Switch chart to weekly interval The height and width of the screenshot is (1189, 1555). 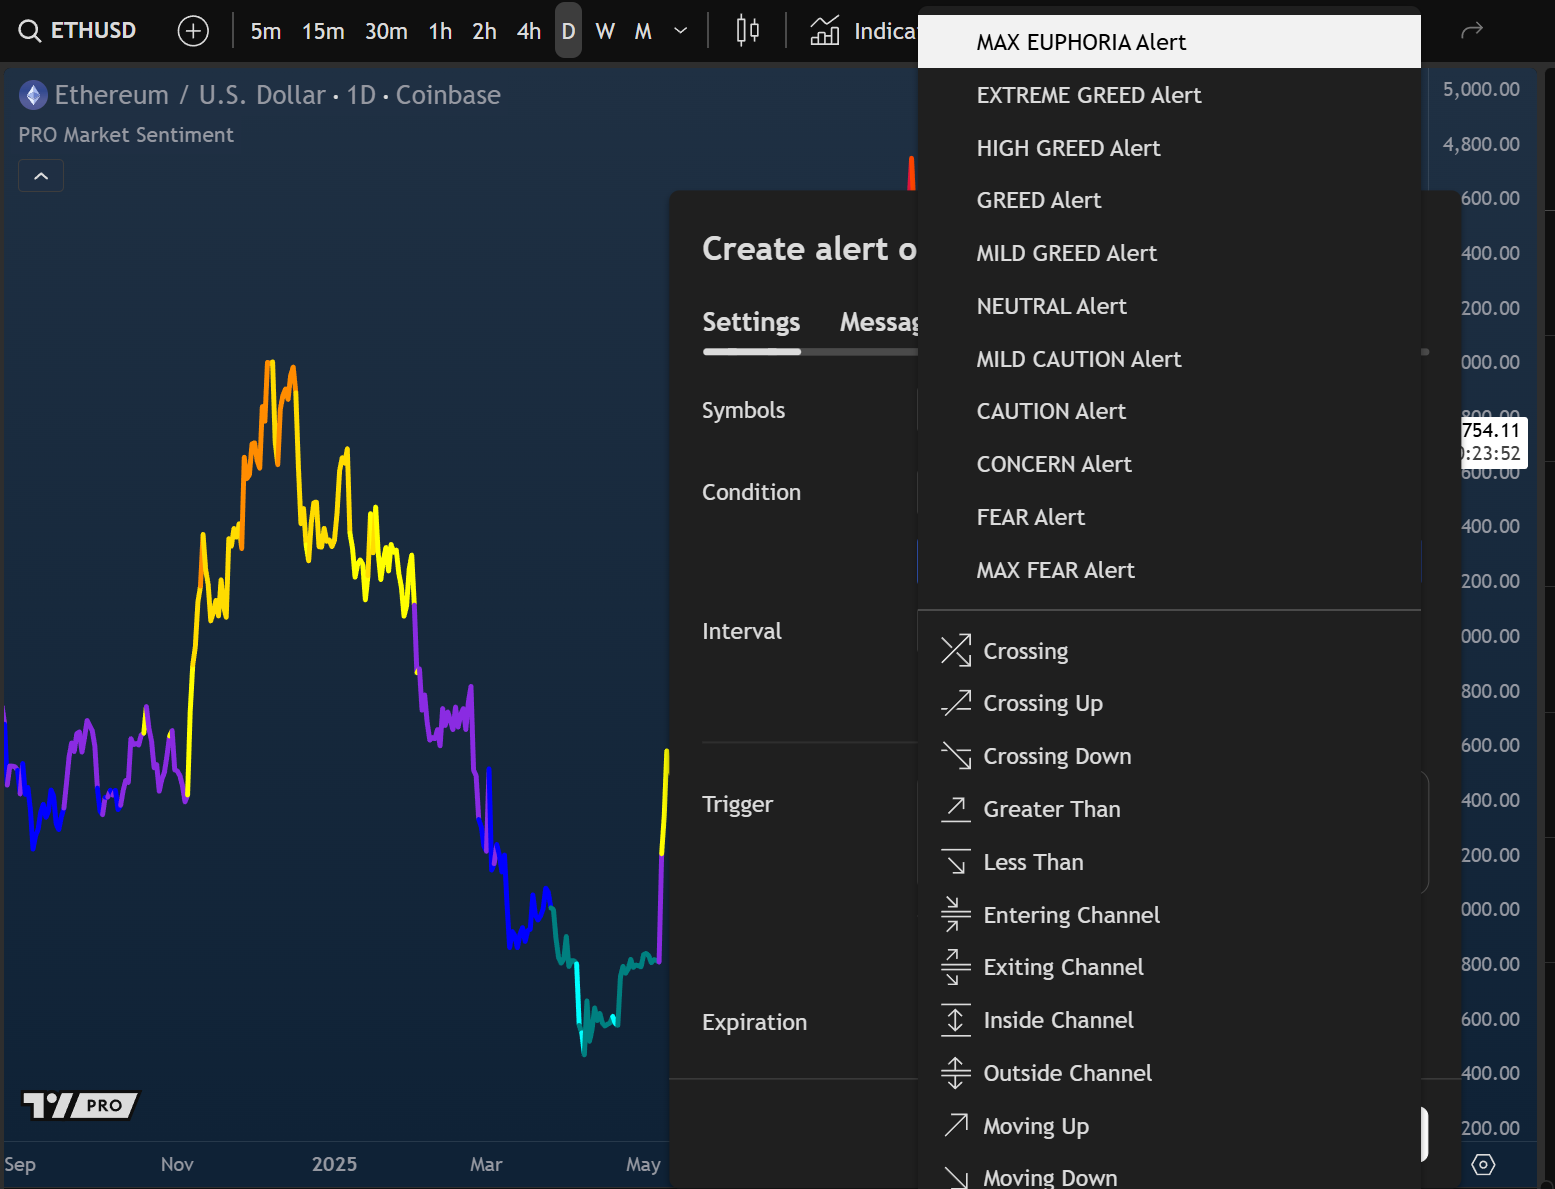(x=605, y=31)
